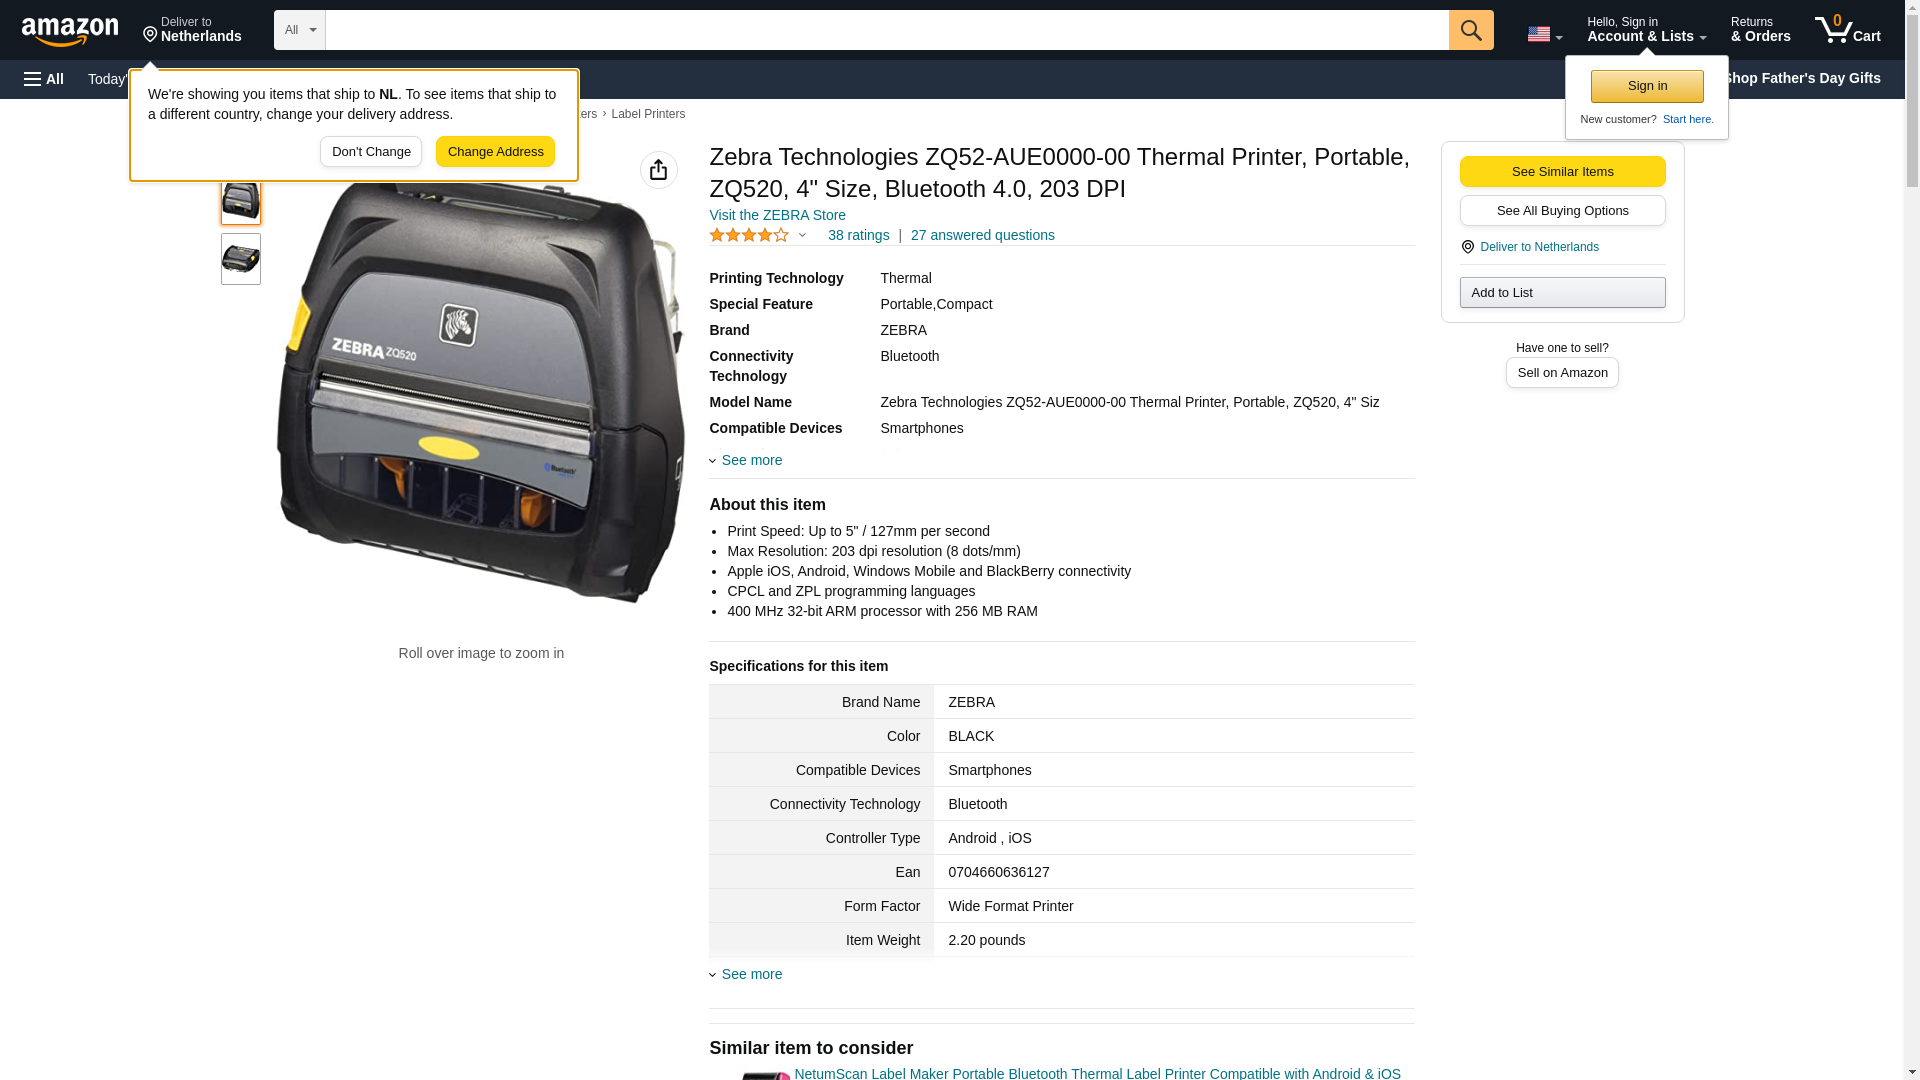Click in the search input field
1920x1080 pixels.
[886, 30]
